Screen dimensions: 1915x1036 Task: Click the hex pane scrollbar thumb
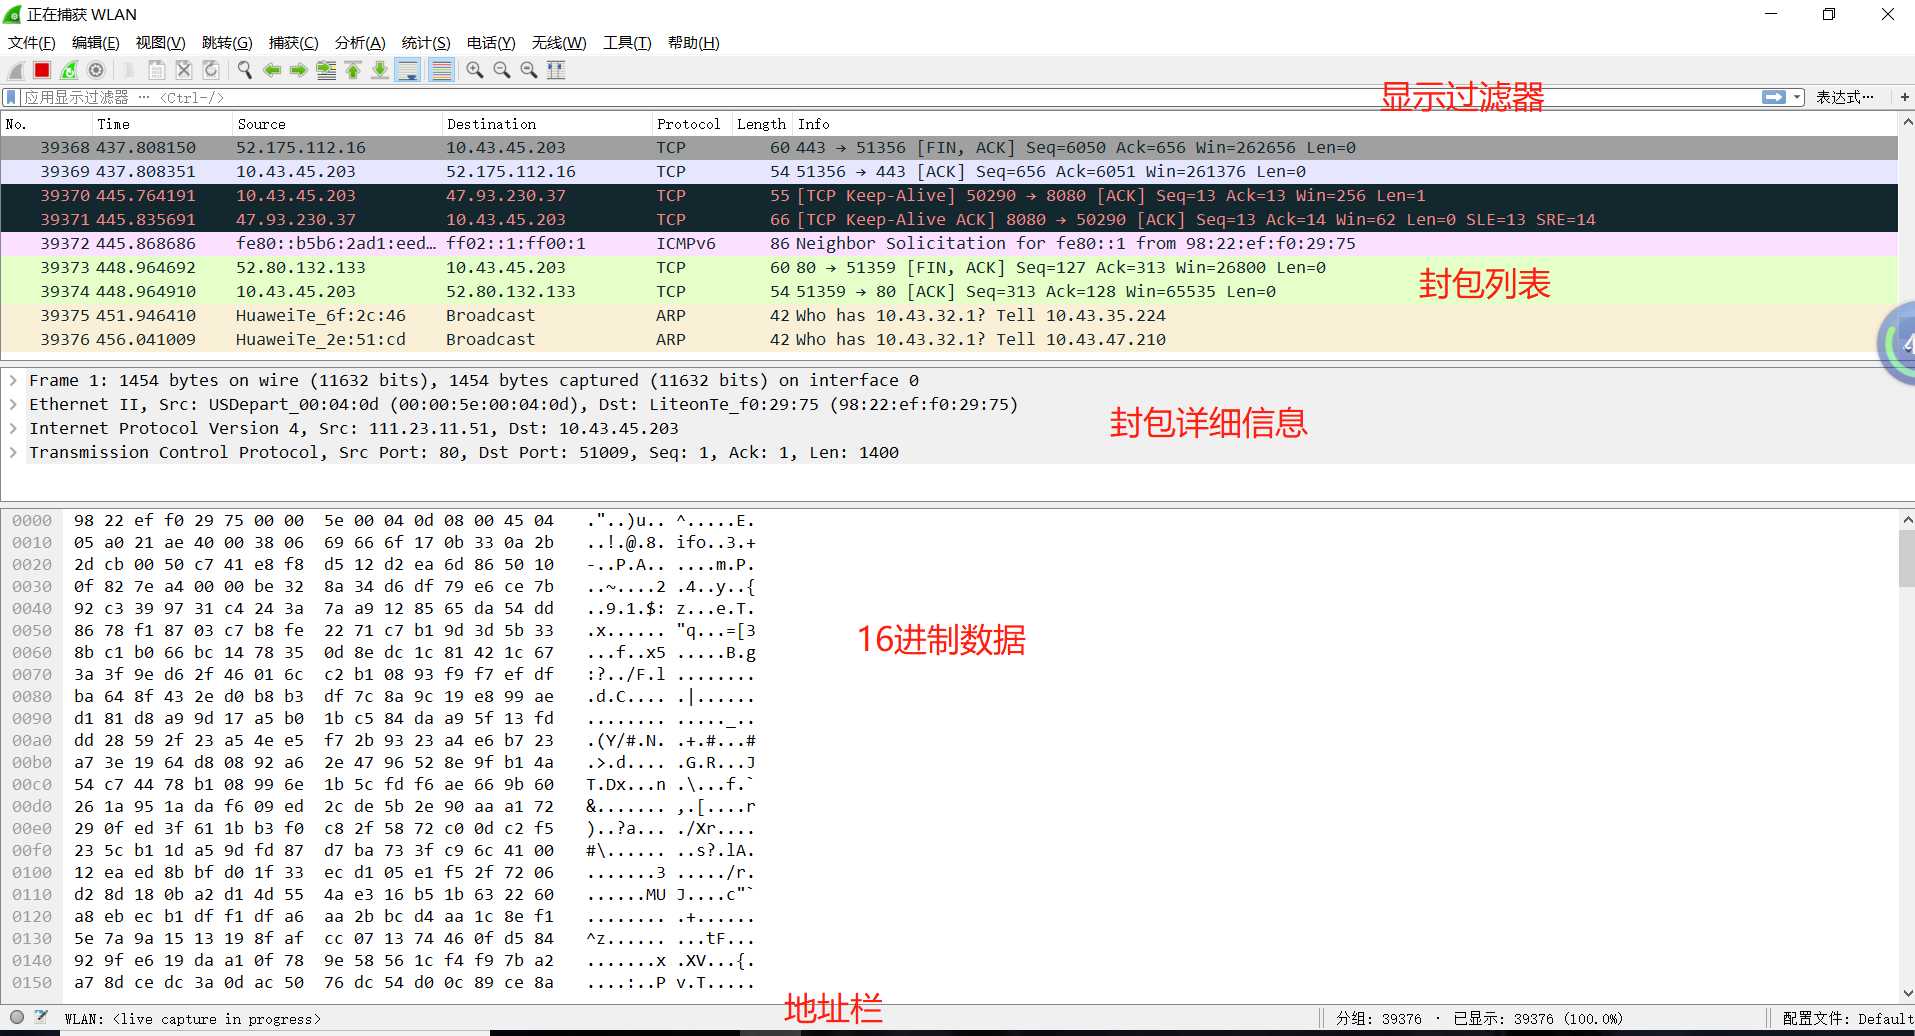[x=1906, y=558]
